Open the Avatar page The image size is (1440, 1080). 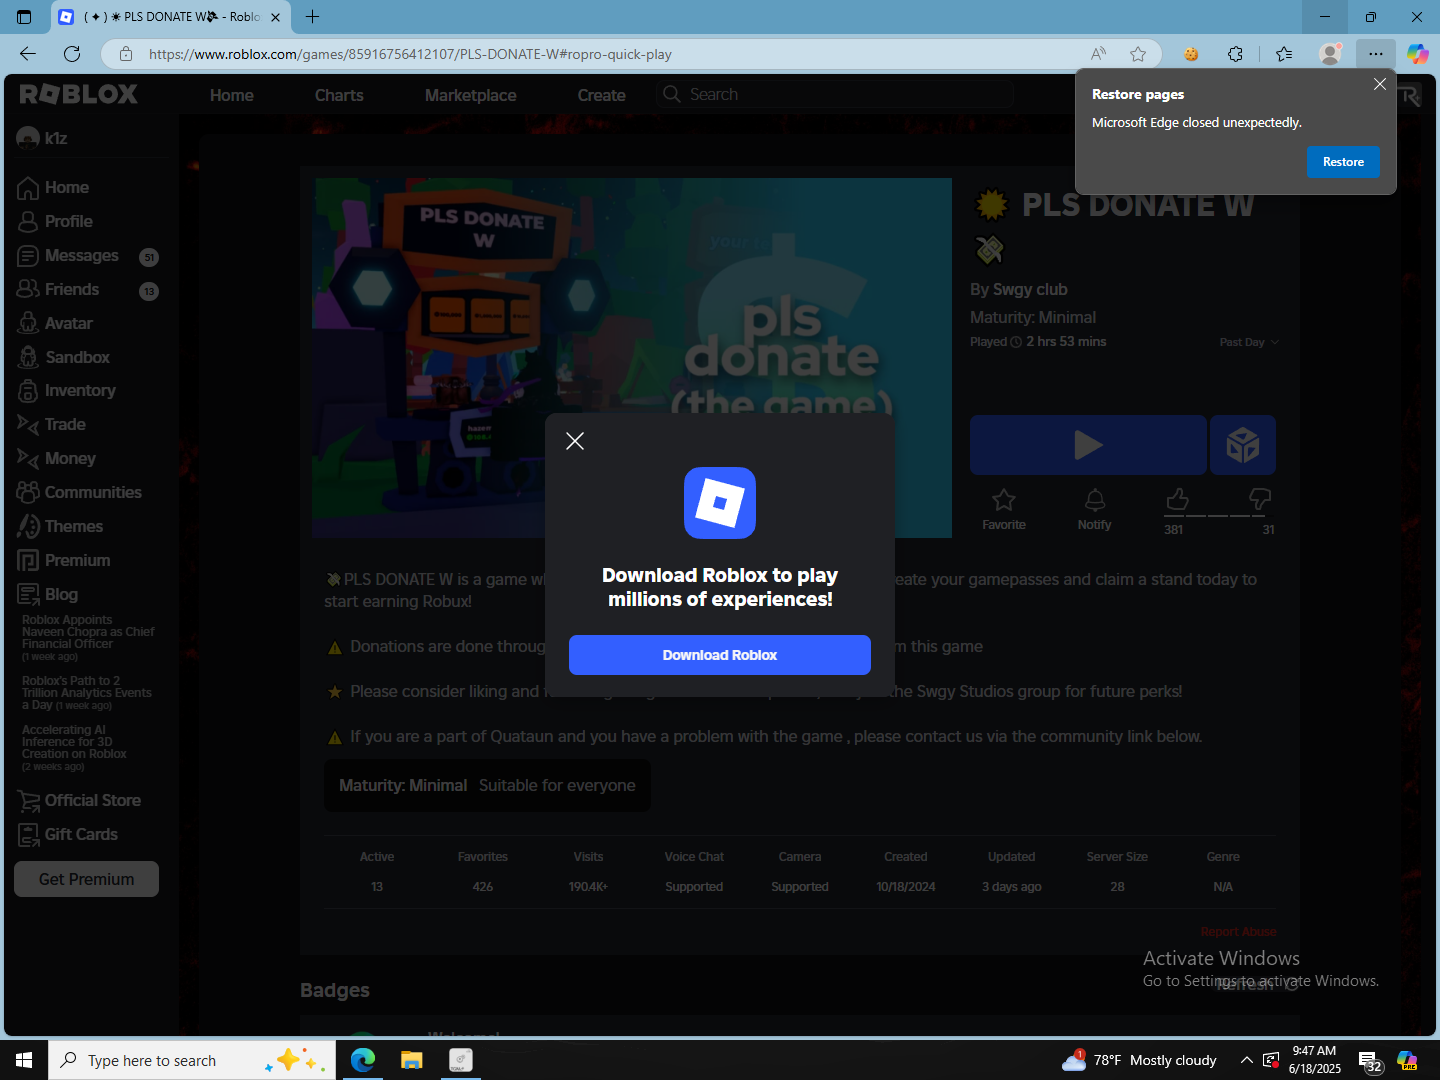tap(56, 324)
